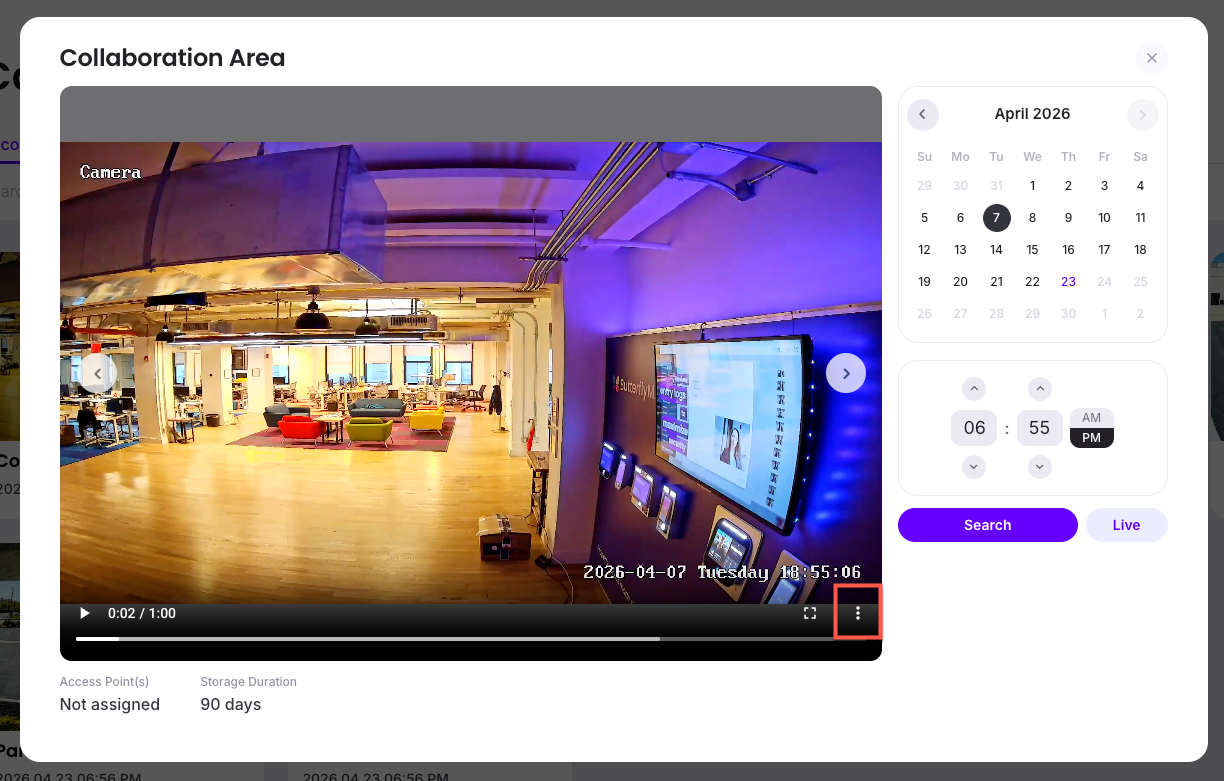Image resolution: width=1224 pixels, height=781 pixels.
Task: Show previous month in calendar
Action: pos(922,115)
